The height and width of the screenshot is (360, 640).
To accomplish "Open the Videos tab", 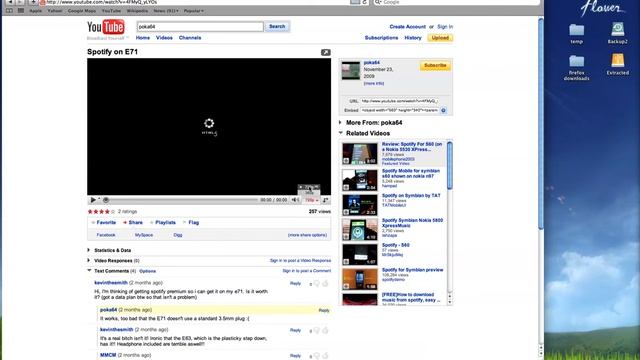I will 164,38.
